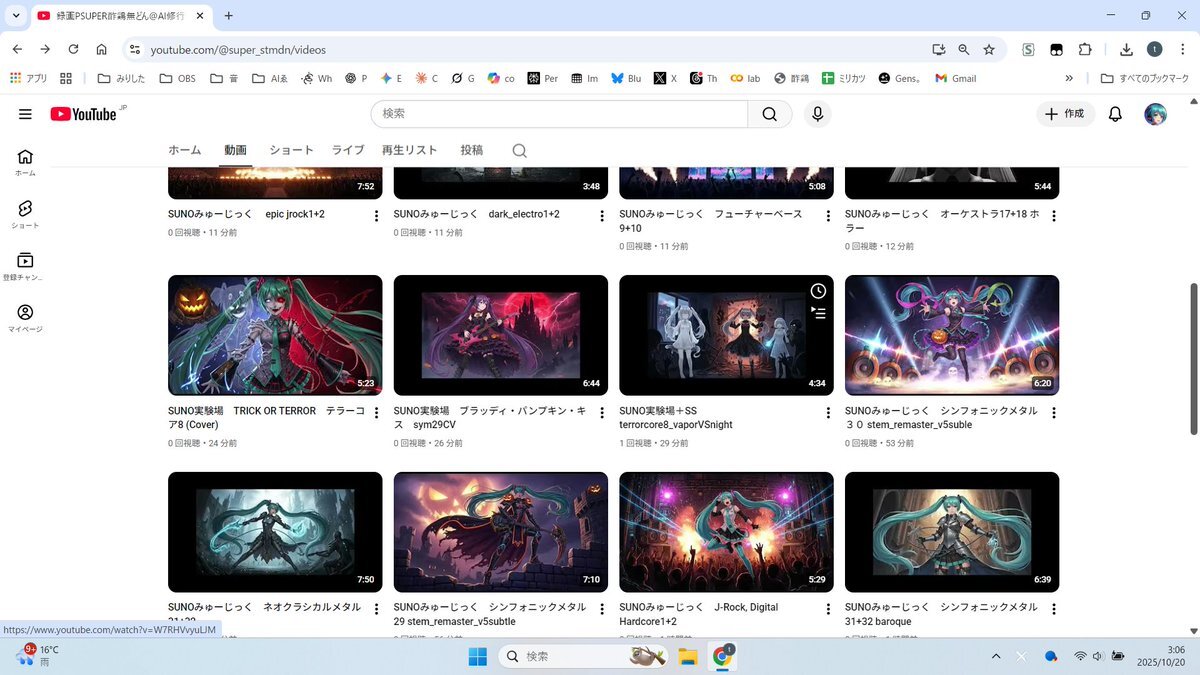
Task: Add terrorcore8 video to queue
Action: [818, 313]
